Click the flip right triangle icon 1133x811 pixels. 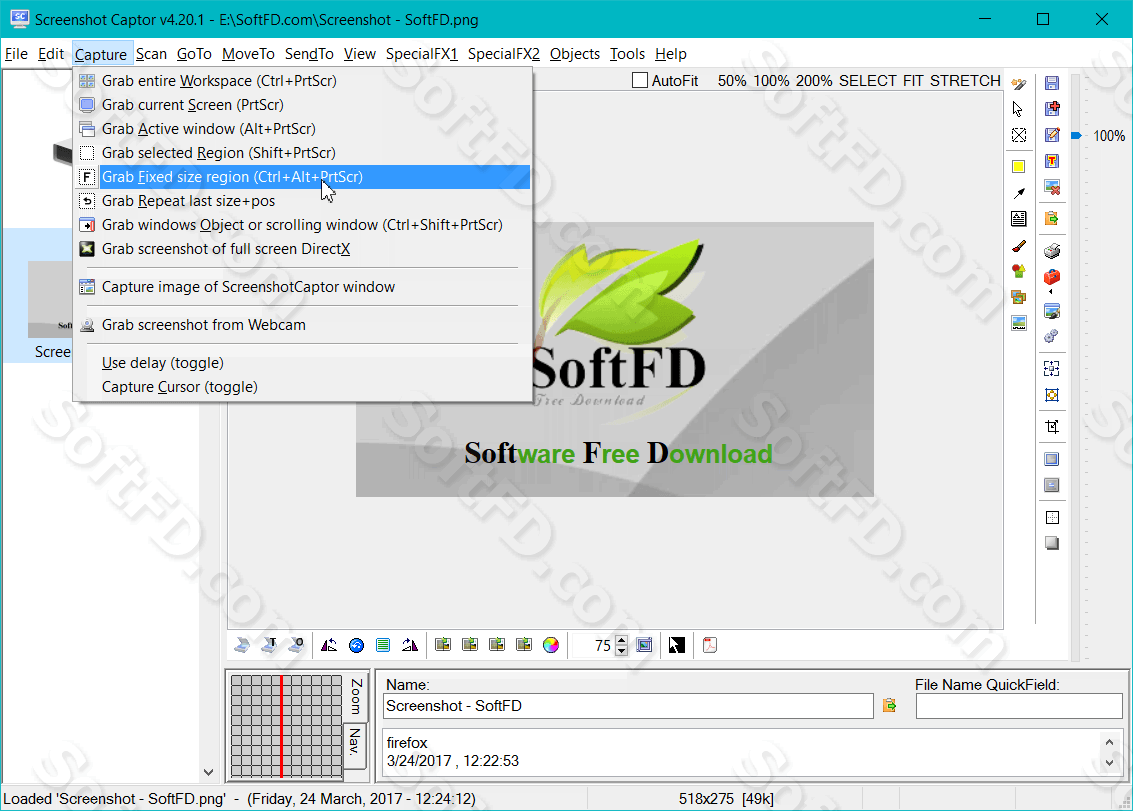(x=410, y=645)
